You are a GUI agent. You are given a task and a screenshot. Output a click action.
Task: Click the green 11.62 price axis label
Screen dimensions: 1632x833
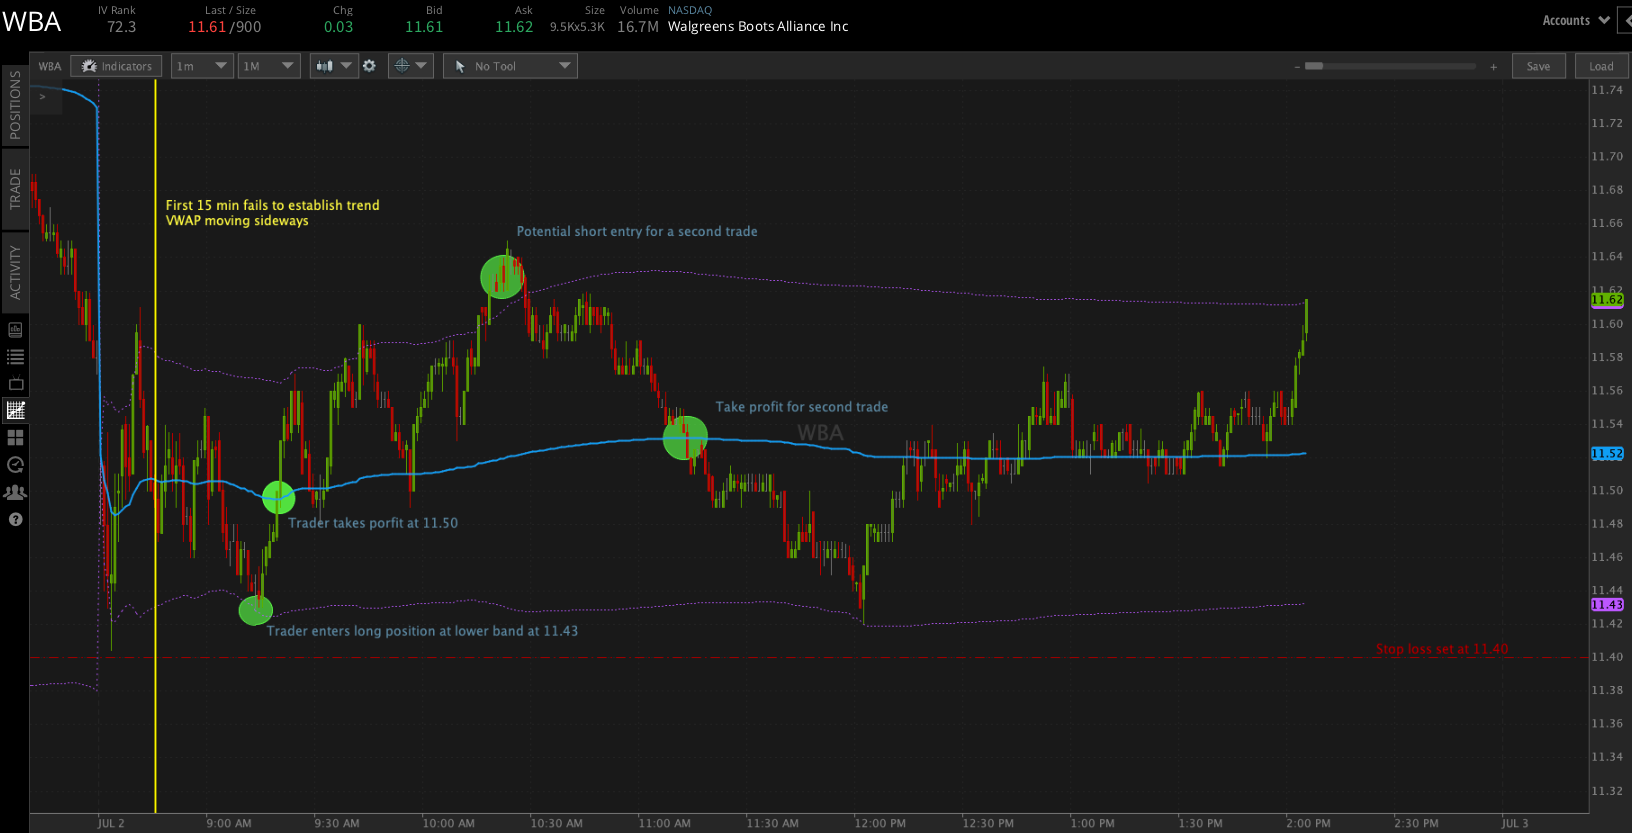point(1607,300)
